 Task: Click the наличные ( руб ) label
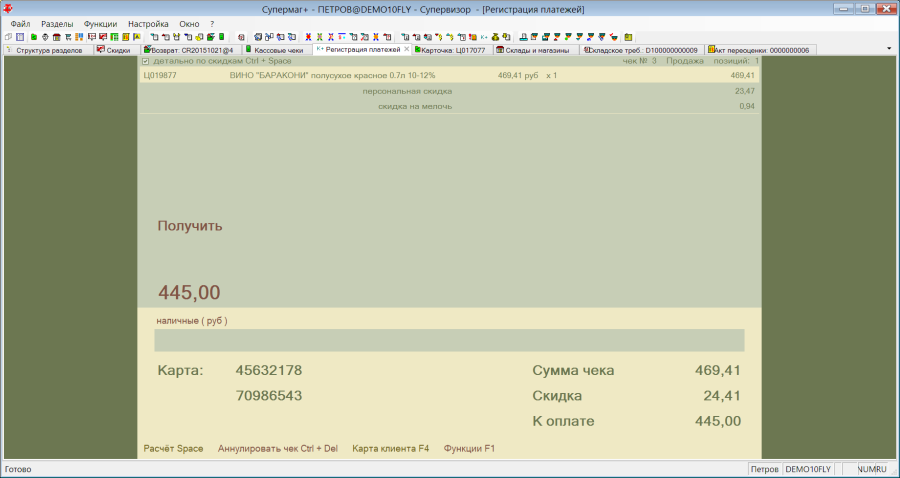(192, 321)
